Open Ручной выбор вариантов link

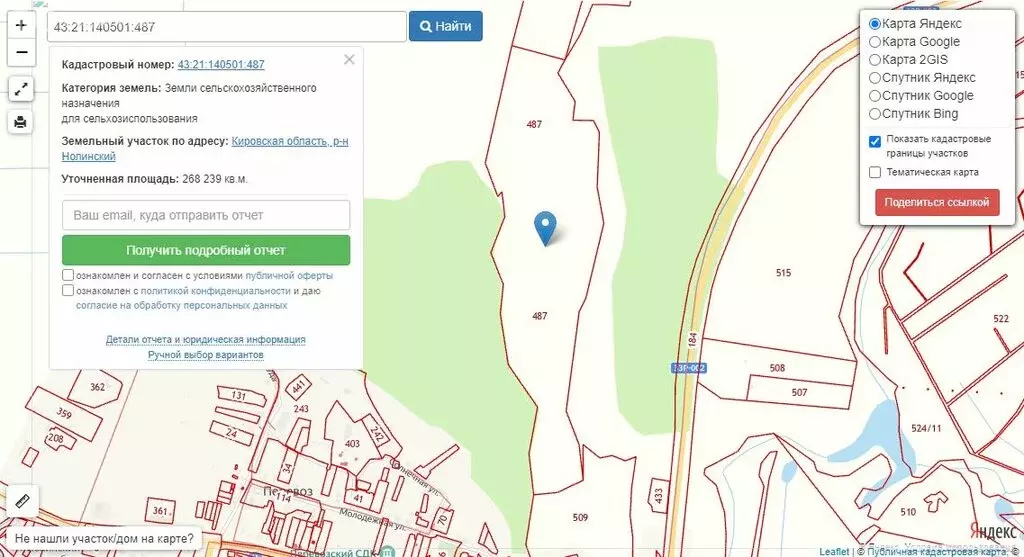coord(206,355)
